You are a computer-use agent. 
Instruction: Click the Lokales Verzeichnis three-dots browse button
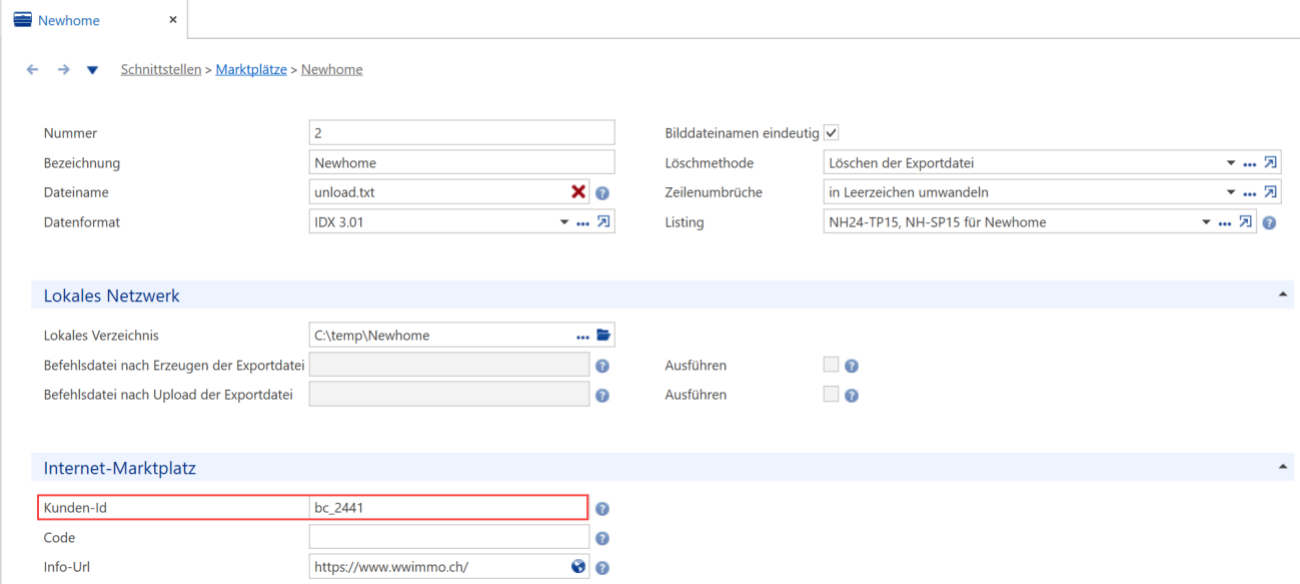pyautogui.click(x=583, y=336)
